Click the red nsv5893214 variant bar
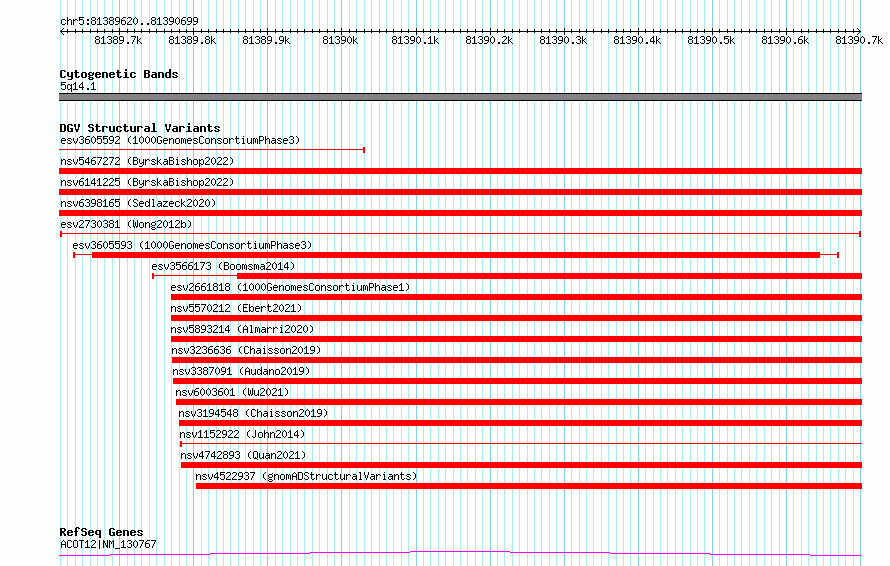This screenshot has height=566, width=890. click(x=517, y=339)
